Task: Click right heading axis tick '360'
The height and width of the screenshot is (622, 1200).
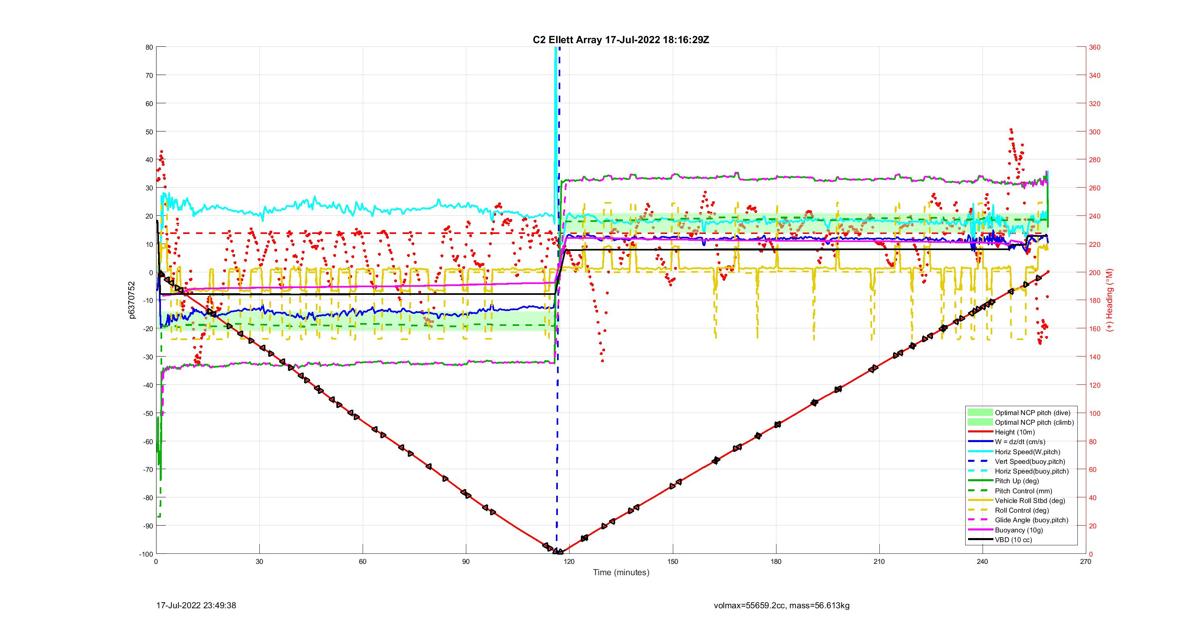Action: pos(1096,47)
